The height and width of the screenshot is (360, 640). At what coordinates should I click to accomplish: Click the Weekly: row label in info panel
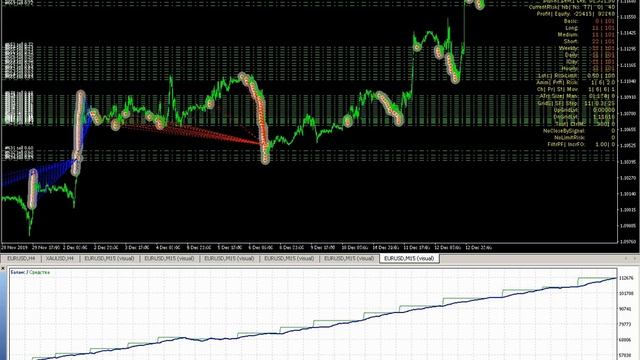pos(569,48)
